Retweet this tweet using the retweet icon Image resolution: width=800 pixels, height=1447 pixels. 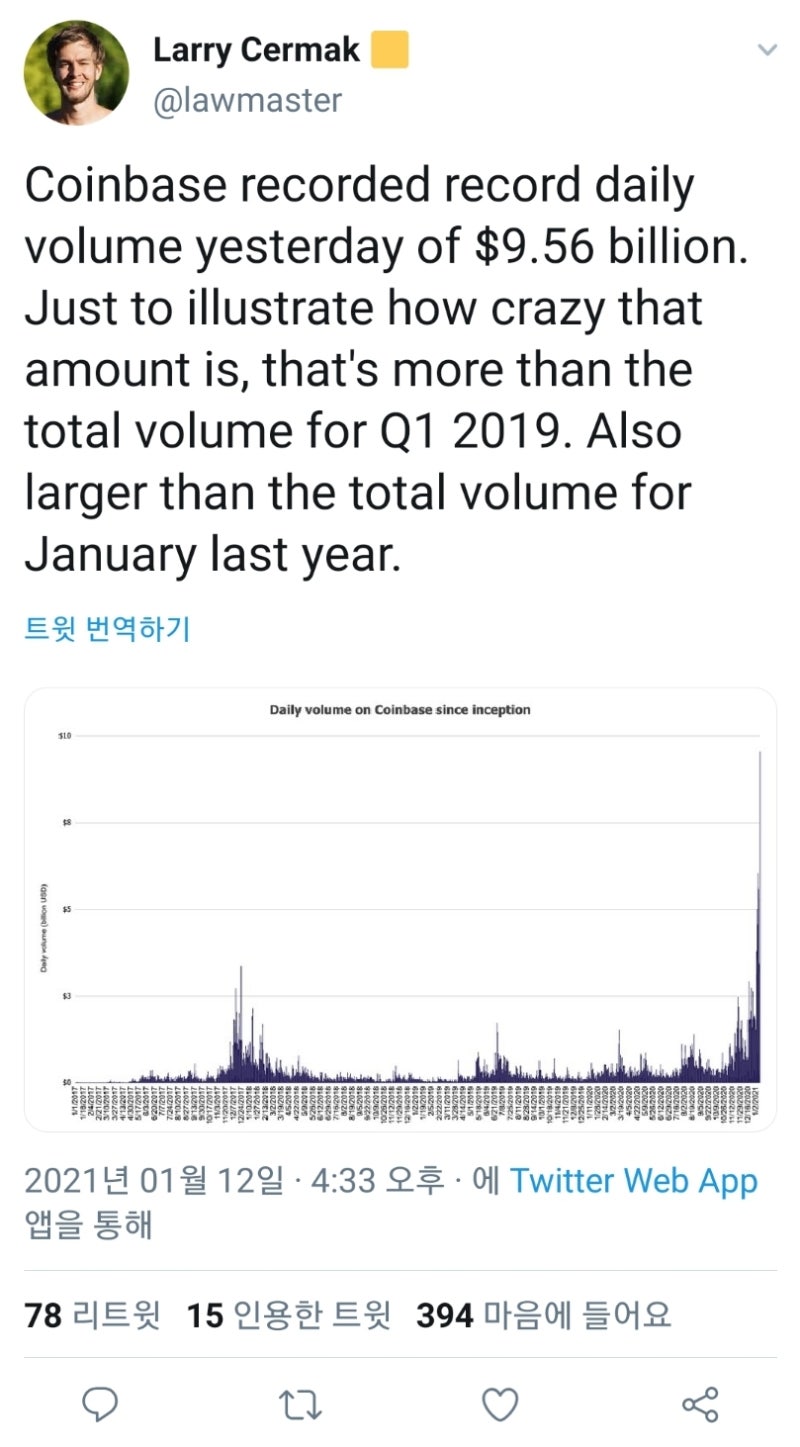pos(299,1404)
